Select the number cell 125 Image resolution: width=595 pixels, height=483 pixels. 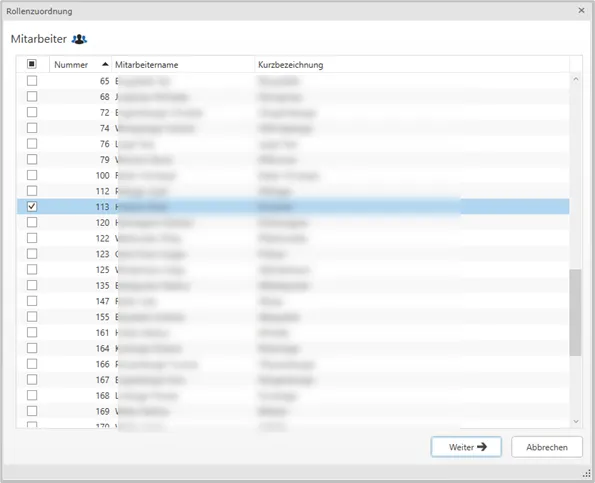point(102,270)
